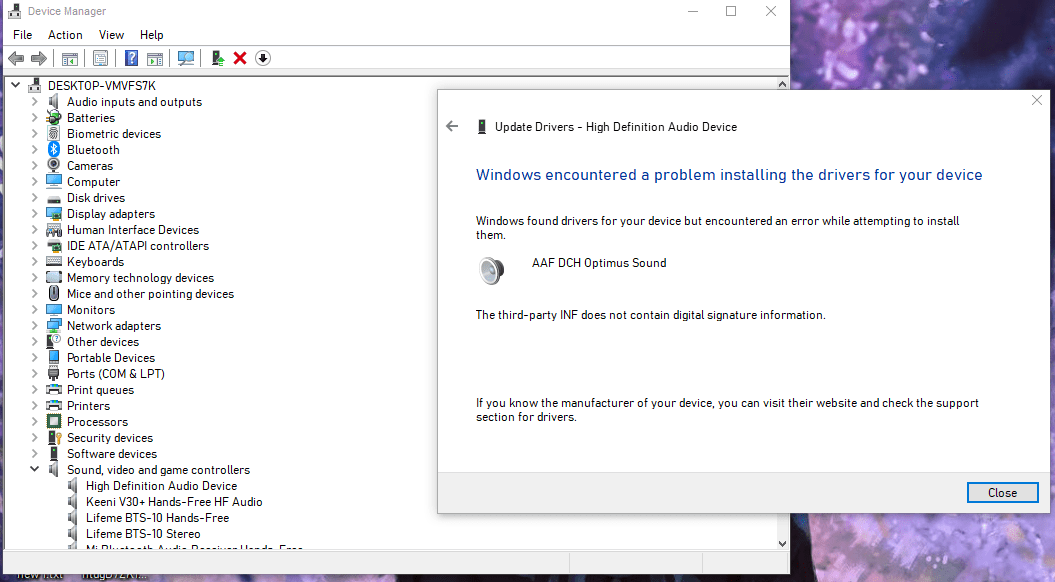Click scroll up arrow in device tree

[x=782, y=85]
